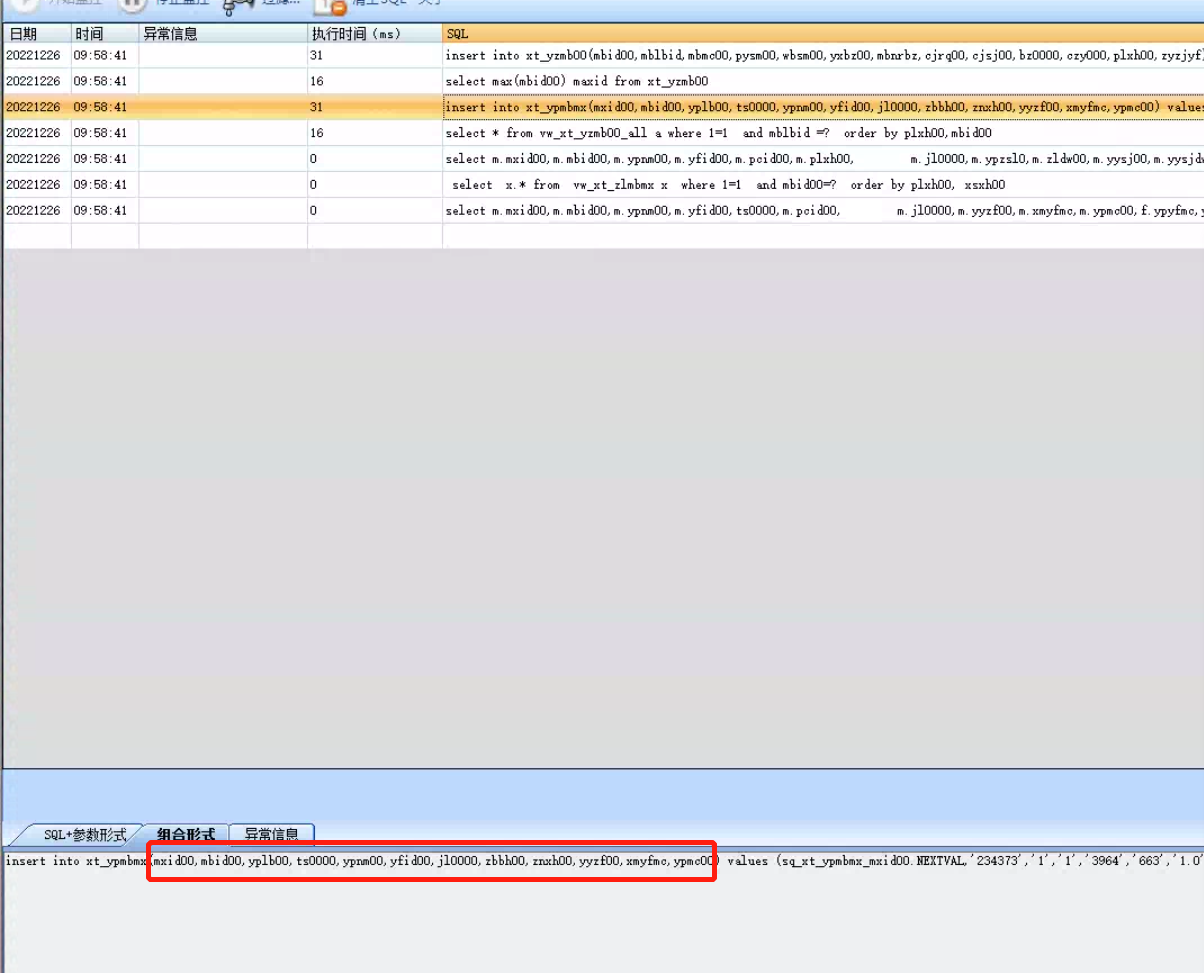Sort by 执行时间（ms） column header
Screen dimensions: 1204x973
tap(375, 34)
